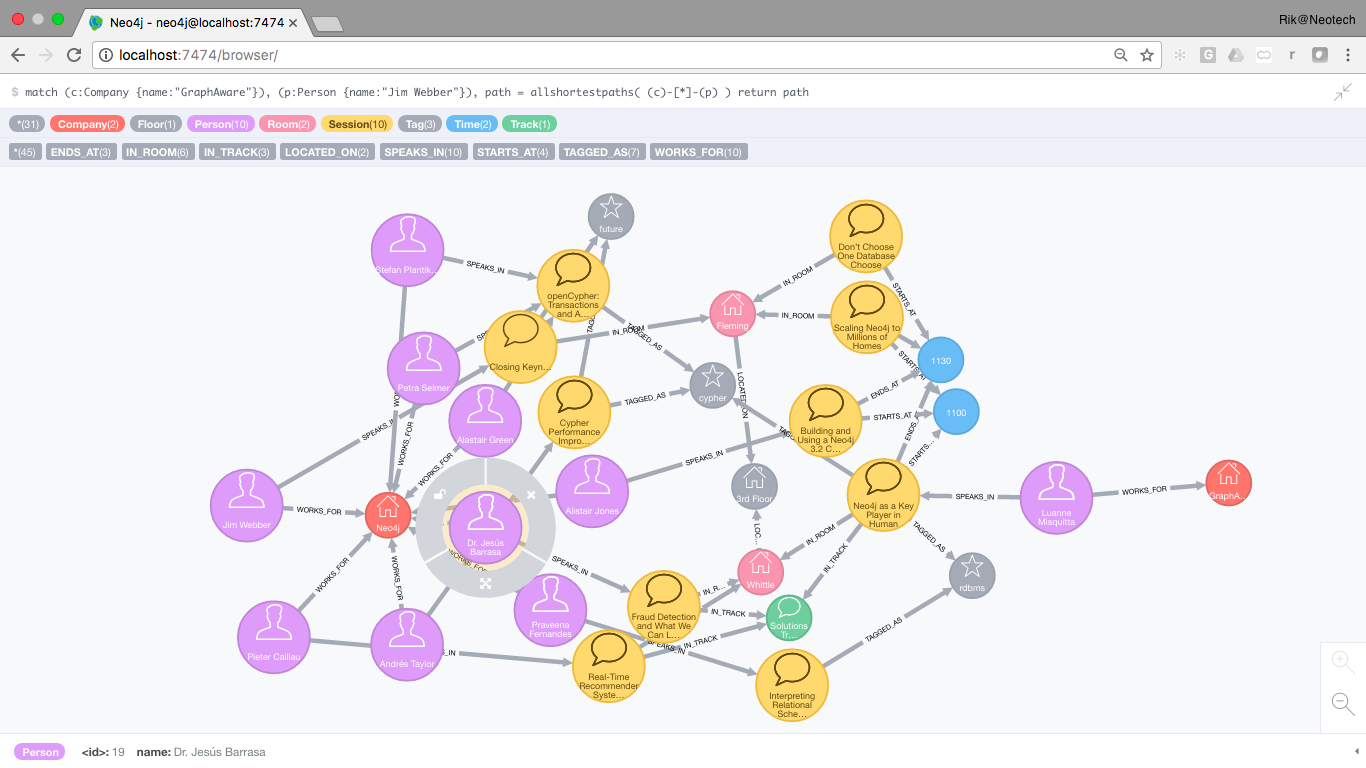Click the Alastair Green person node

[x=485, y=421]
